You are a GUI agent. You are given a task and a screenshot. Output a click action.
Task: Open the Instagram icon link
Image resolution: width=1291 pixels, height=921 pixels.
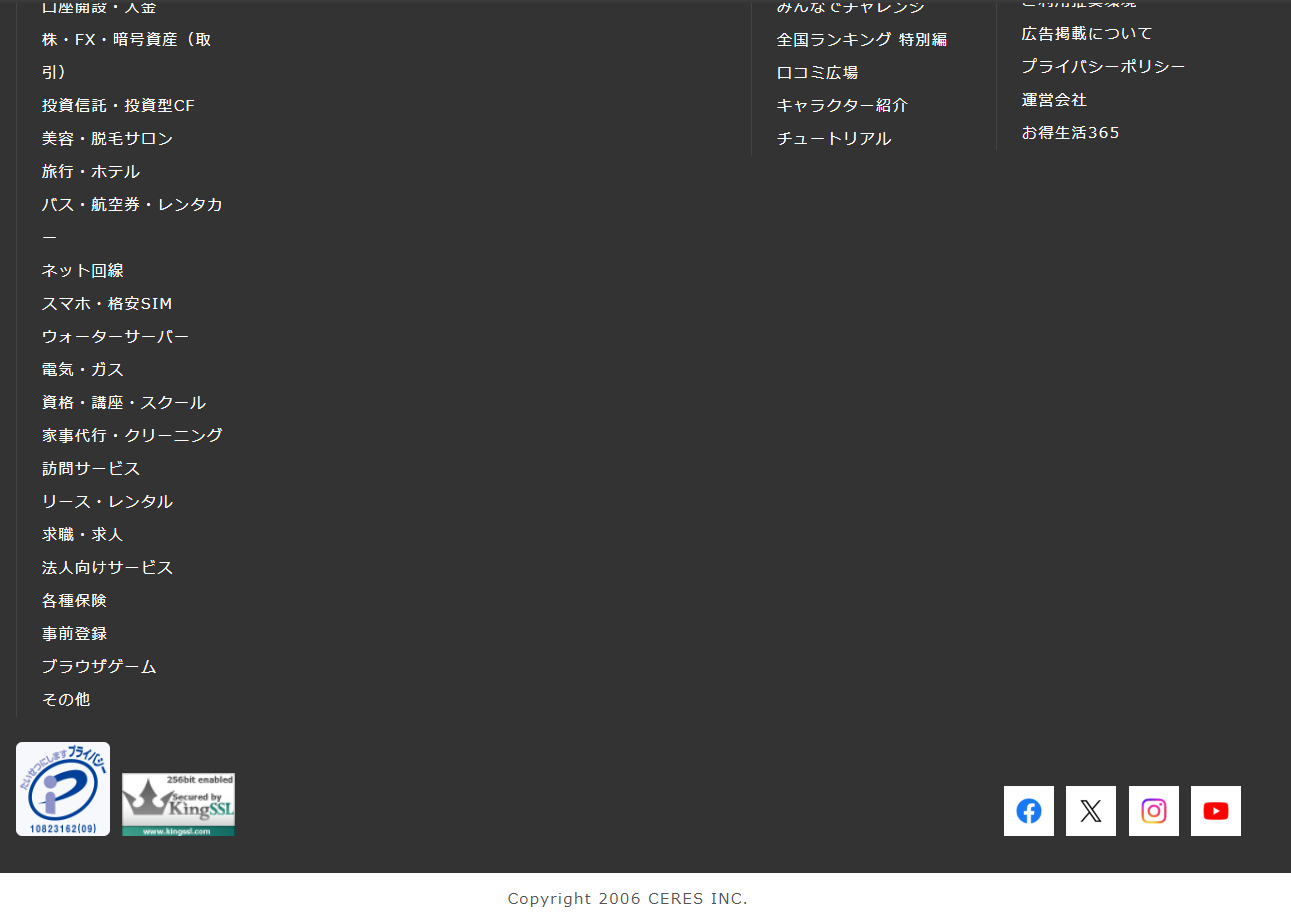[1153, 811]
